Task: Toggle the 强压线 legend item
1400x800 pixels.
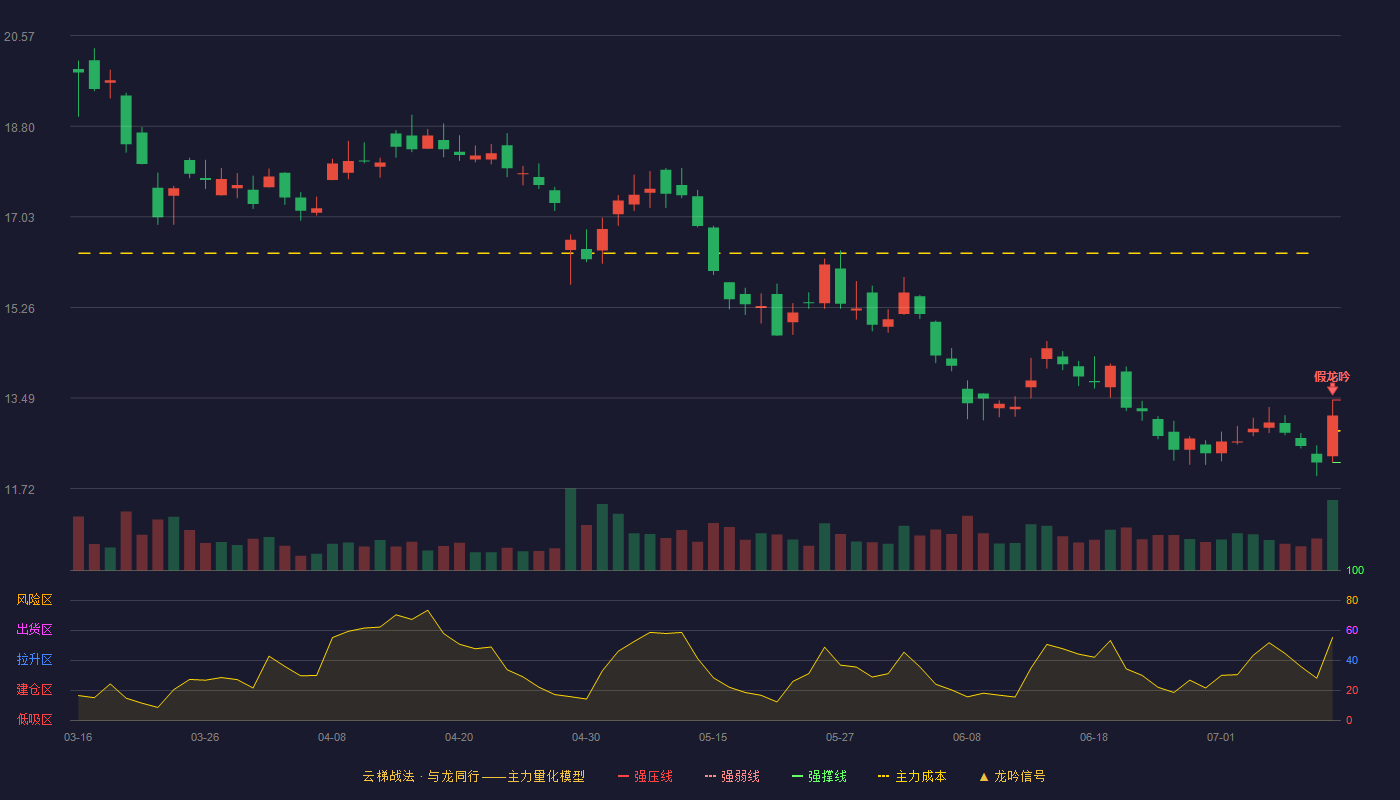Action: coord(645,776)
